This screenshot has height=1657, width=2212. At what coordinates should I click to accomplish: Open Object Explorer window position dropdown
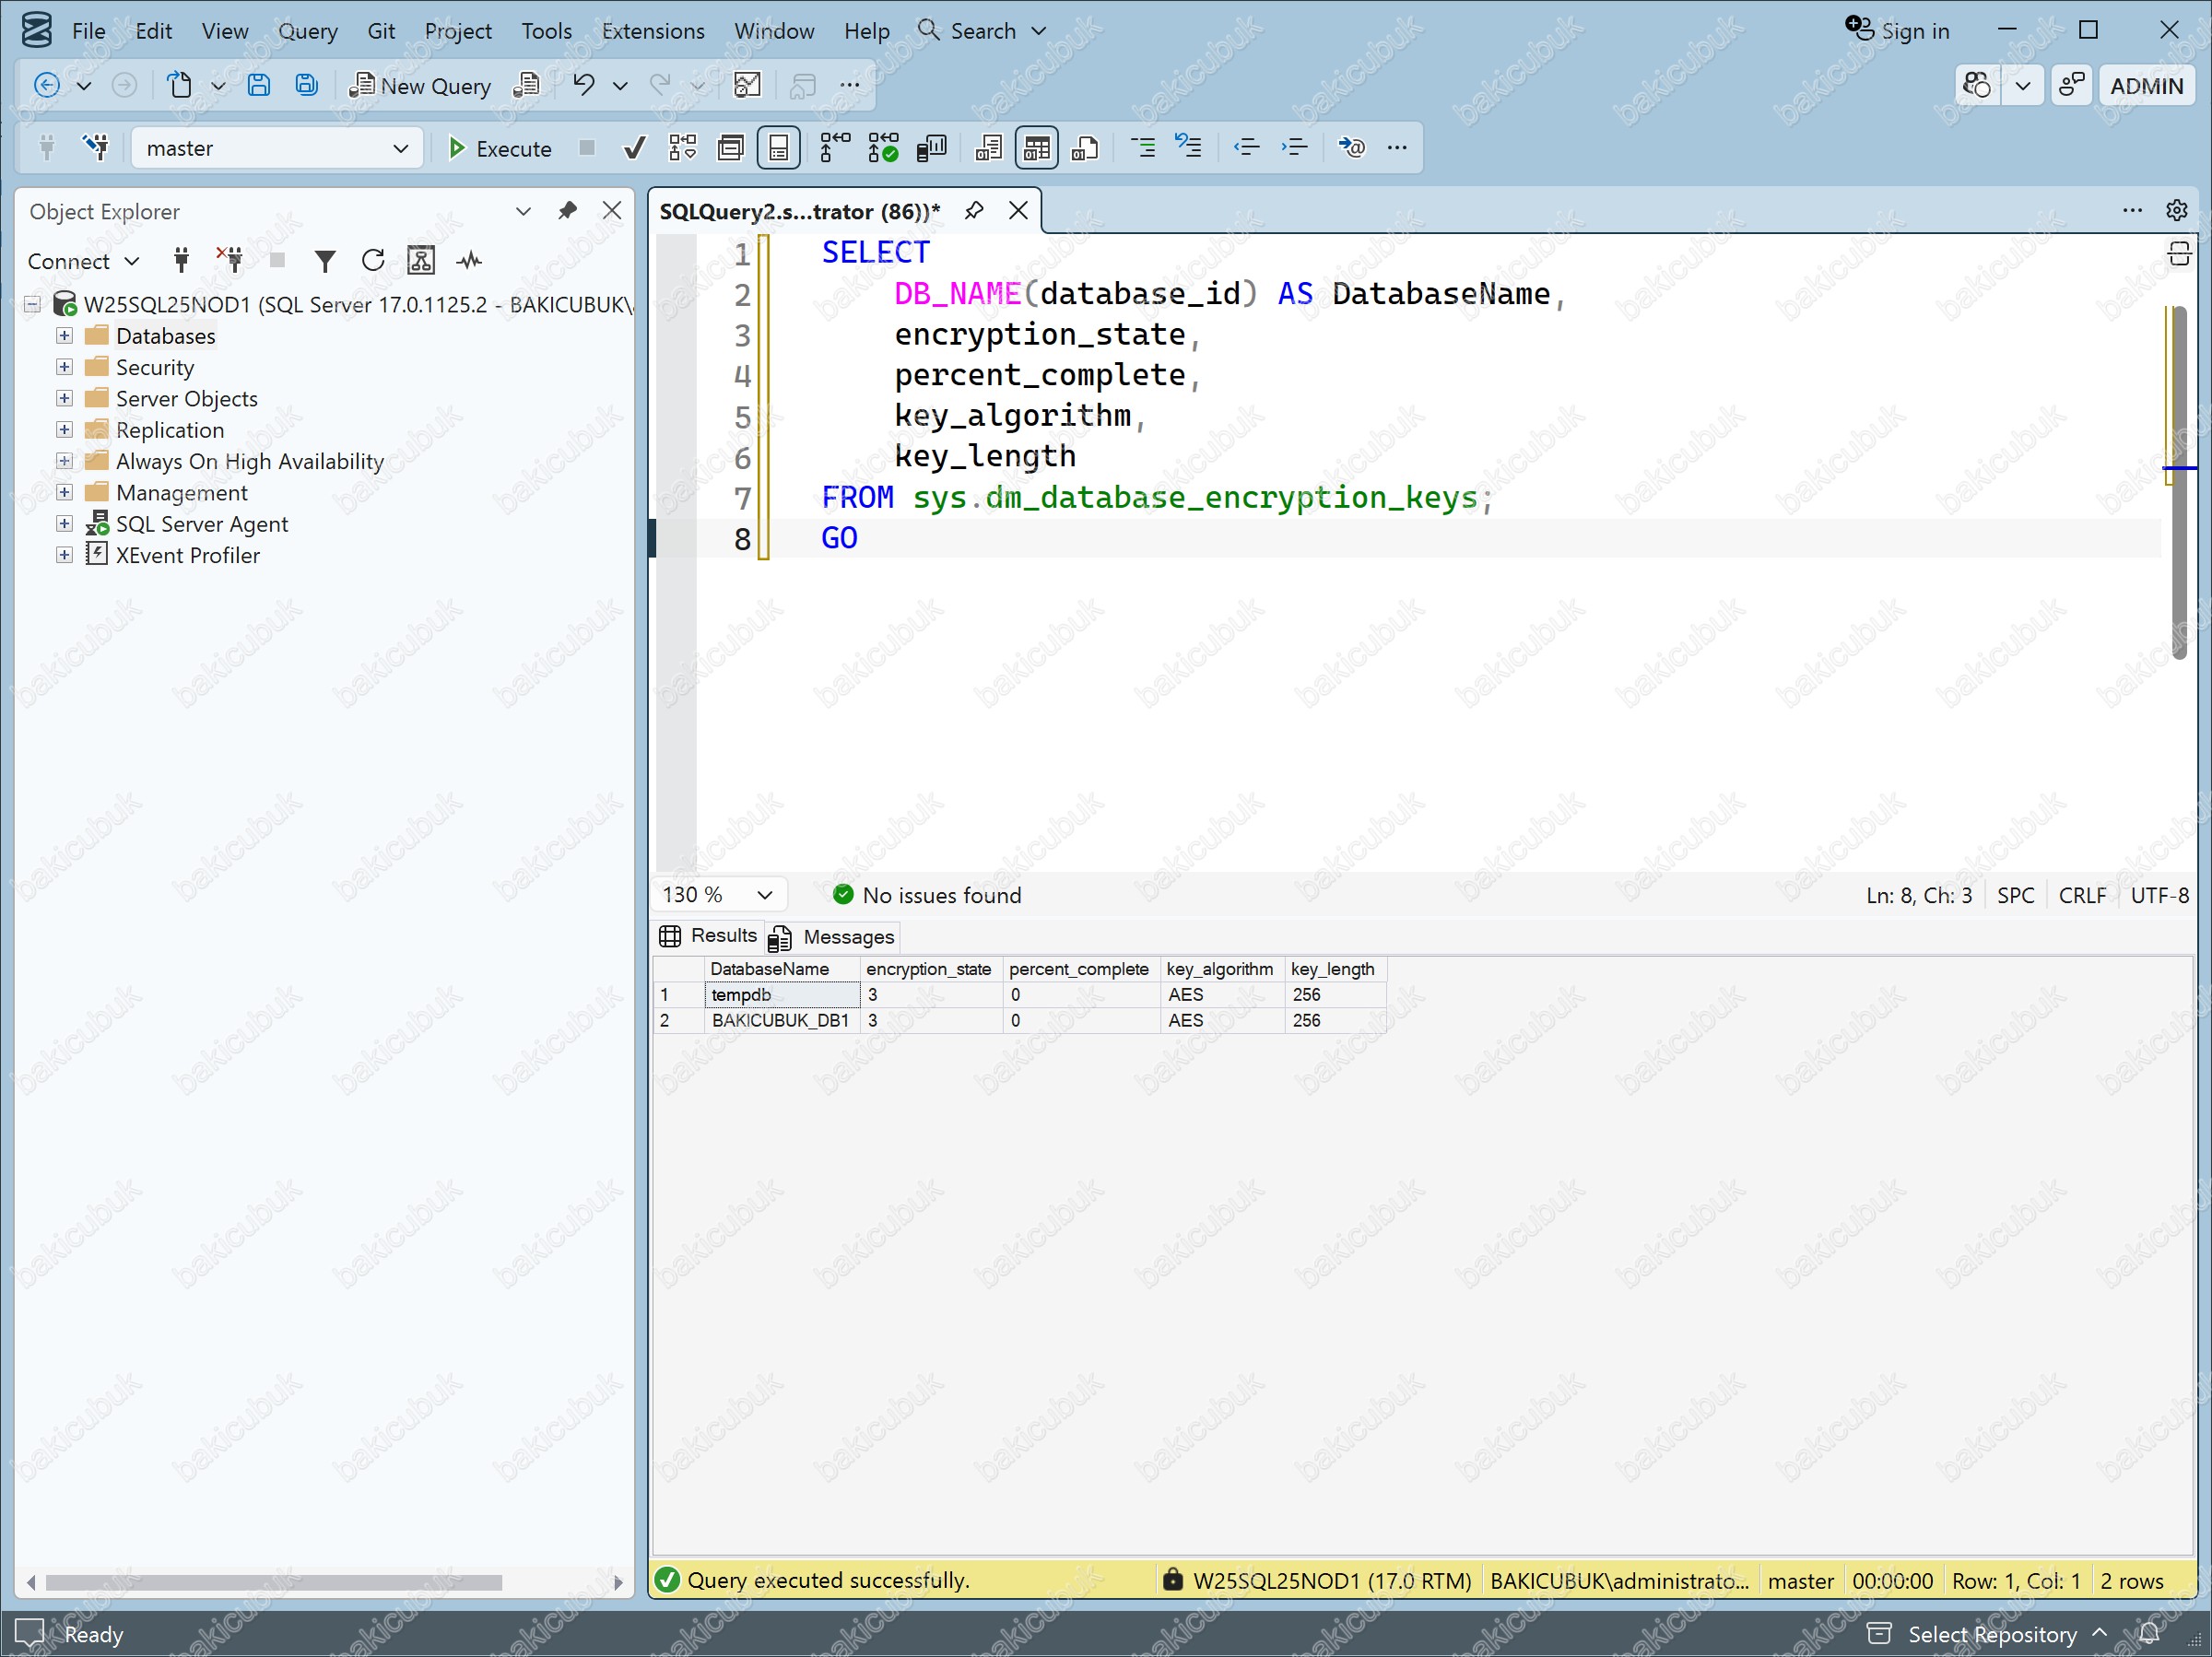click(x=522, y=211)
